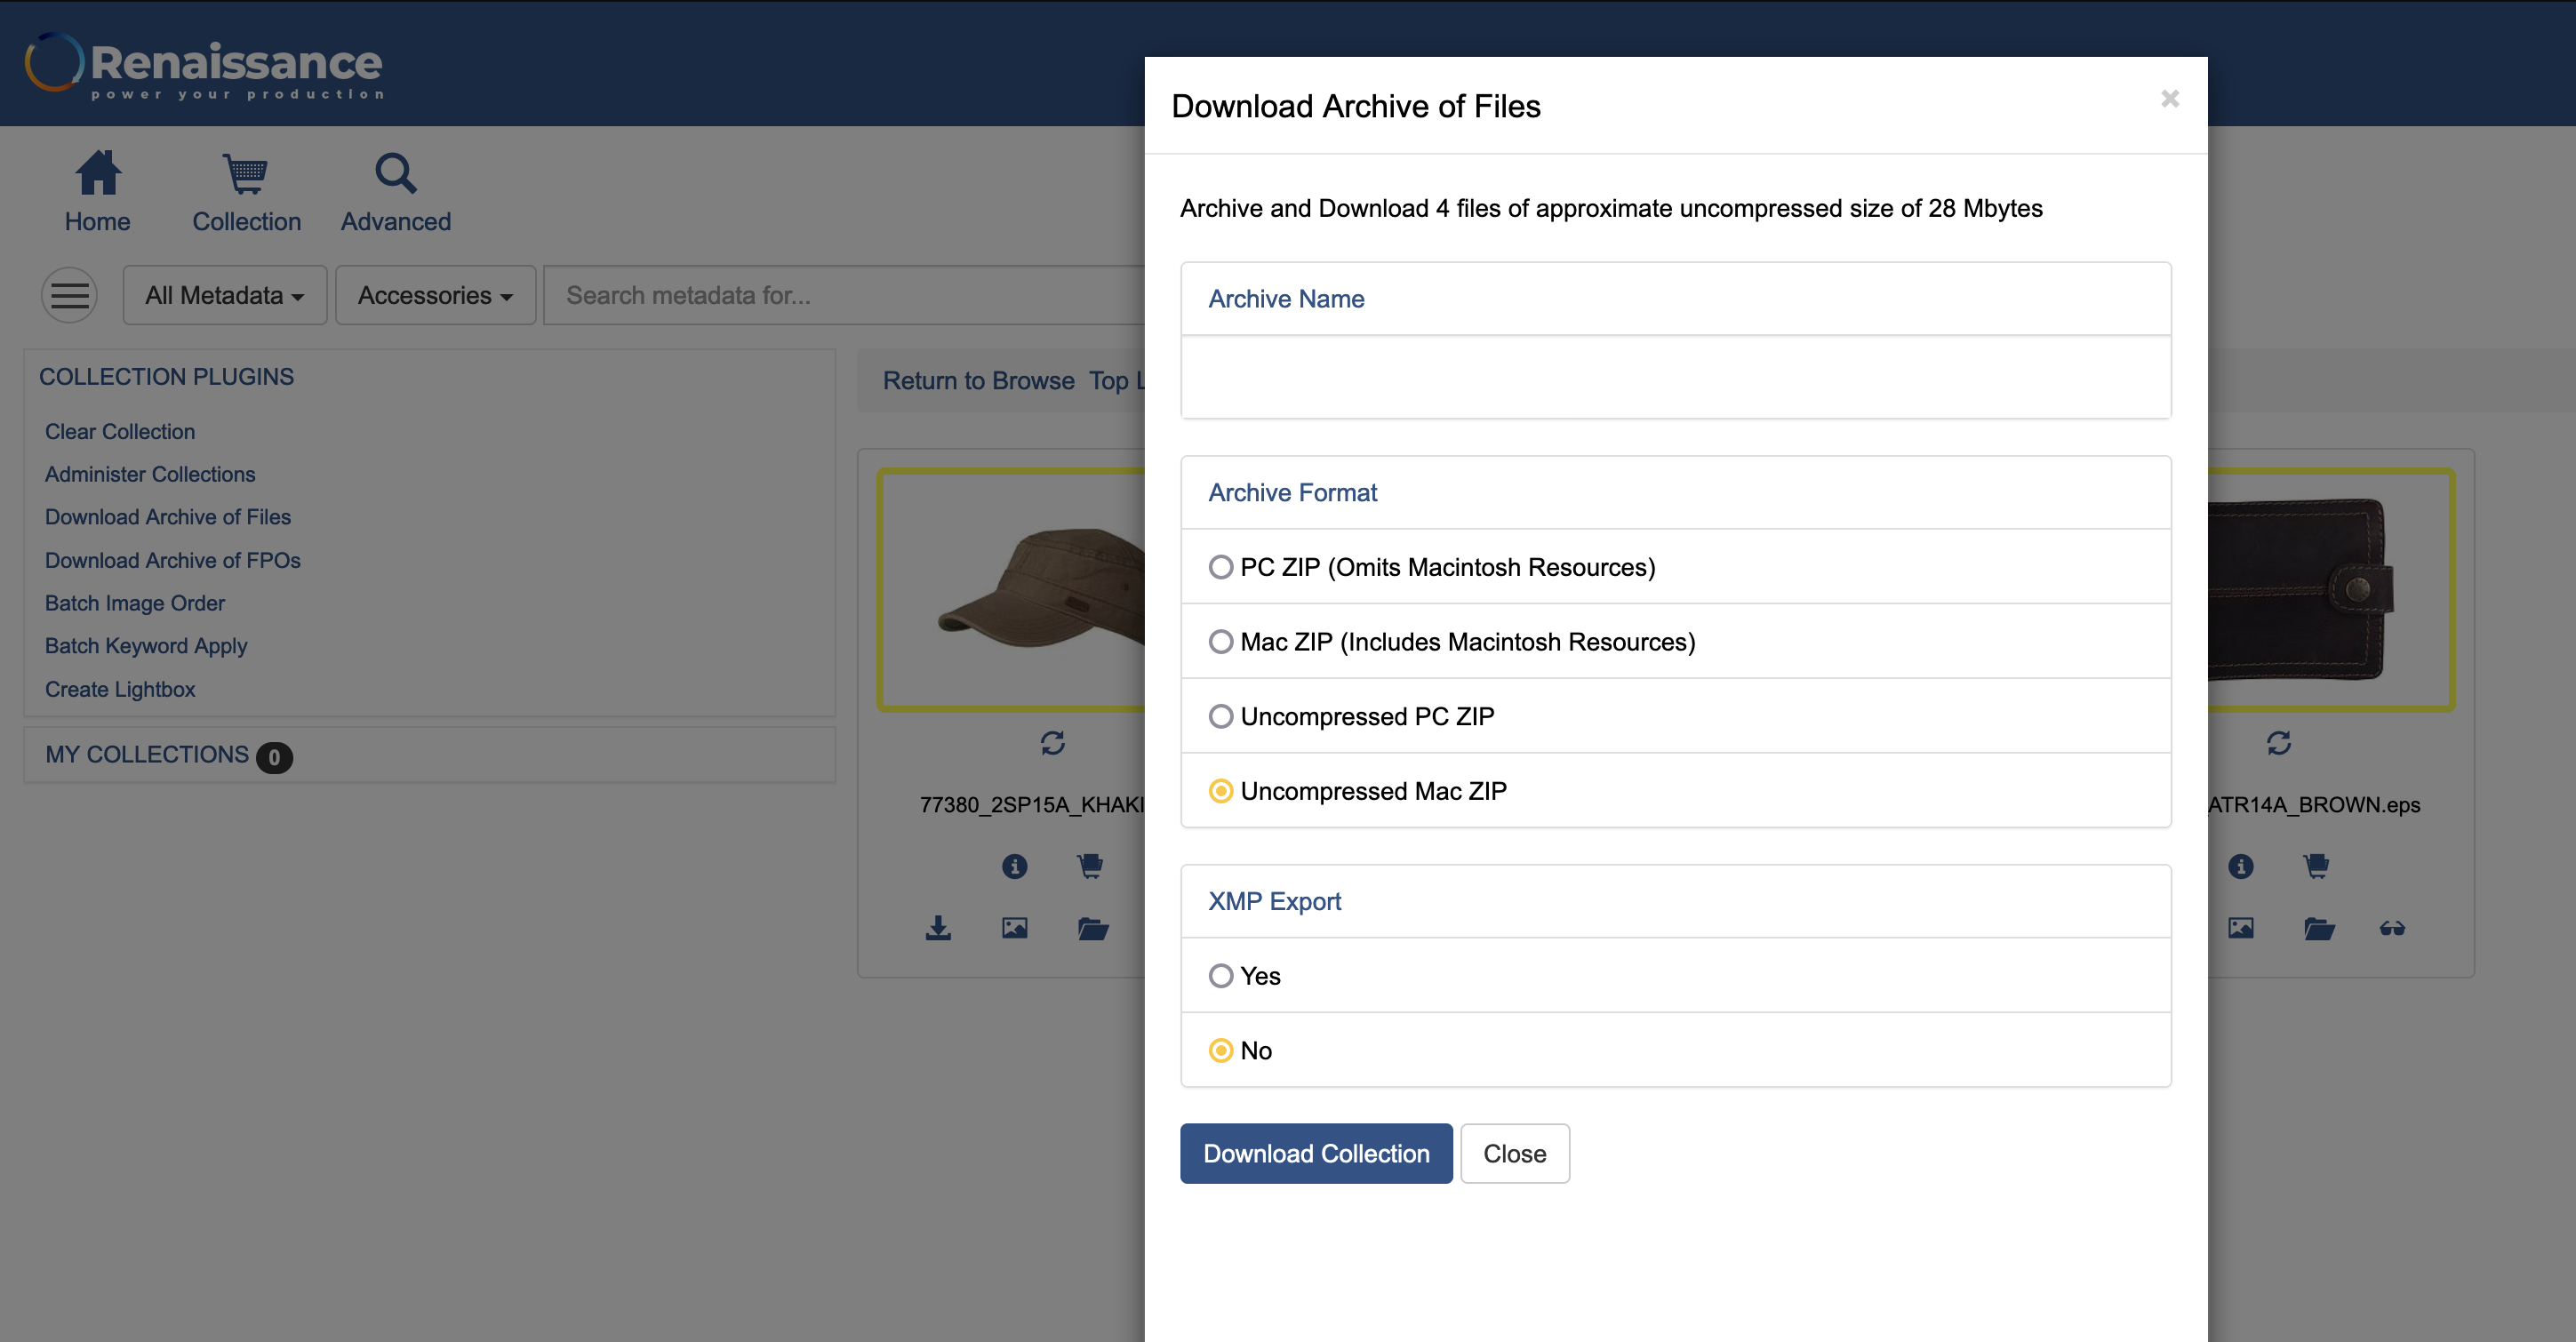Click the hamburger menu icon

pyautogui.click(x=69, y=295)
